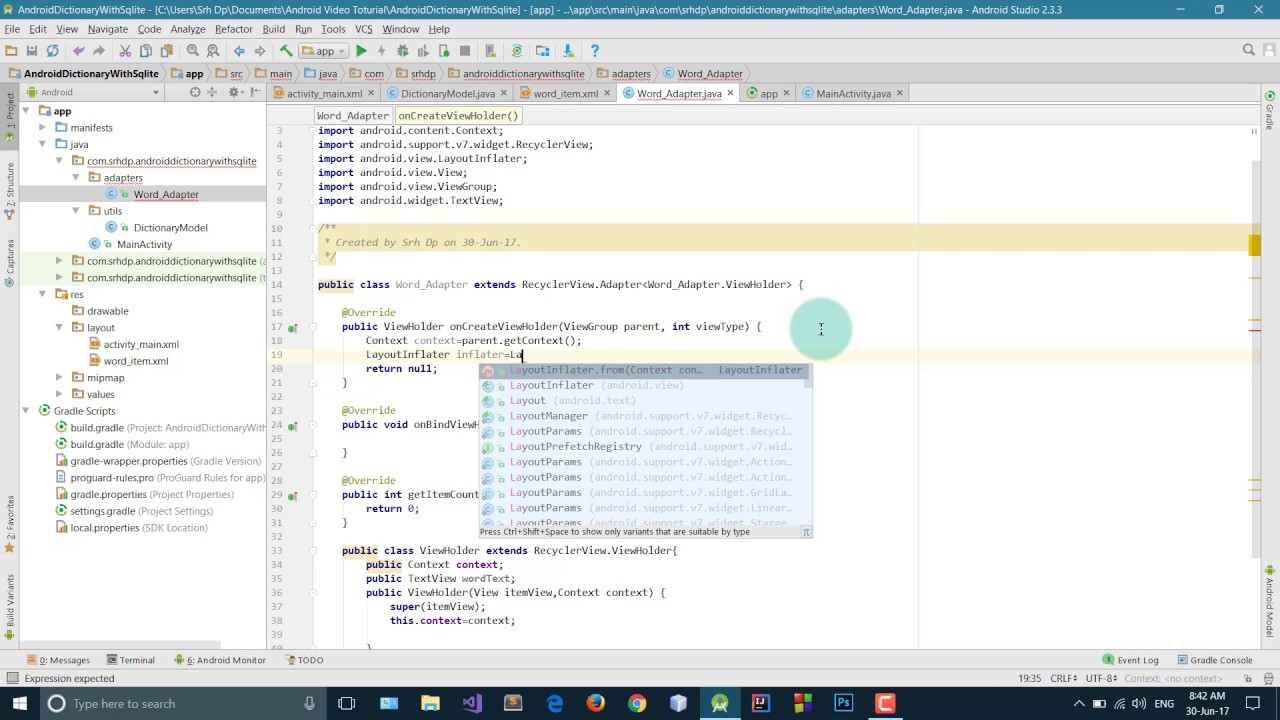Click the Make Project hammer icon
This screenshot has width=1280, height=720.
[x=286, y=51]
